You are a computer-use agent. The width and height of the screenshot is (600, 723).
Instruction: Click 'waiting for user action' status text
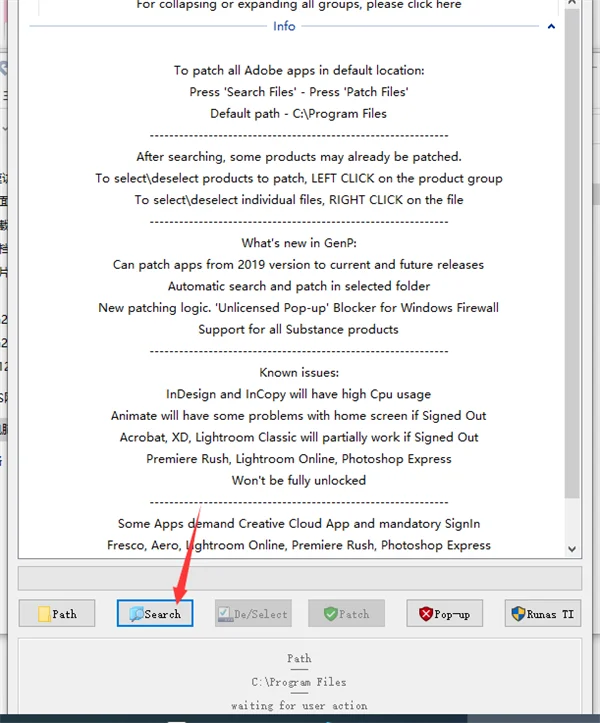click(299, 705)
